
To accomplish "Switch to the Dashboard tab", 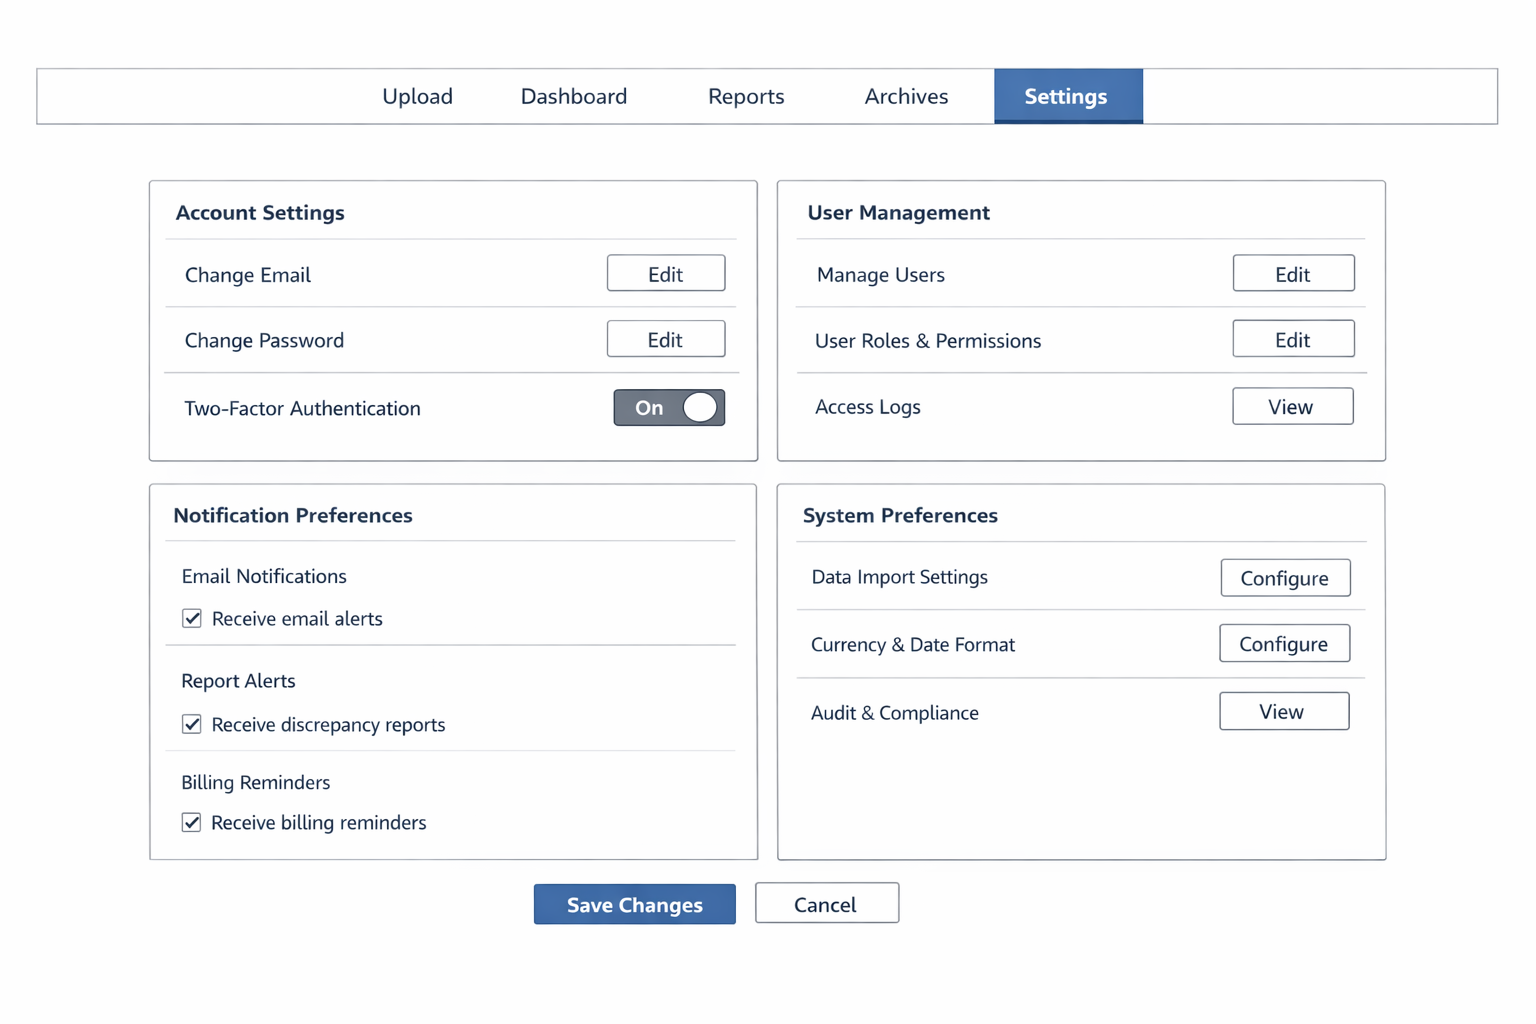I will coord(574,97).
